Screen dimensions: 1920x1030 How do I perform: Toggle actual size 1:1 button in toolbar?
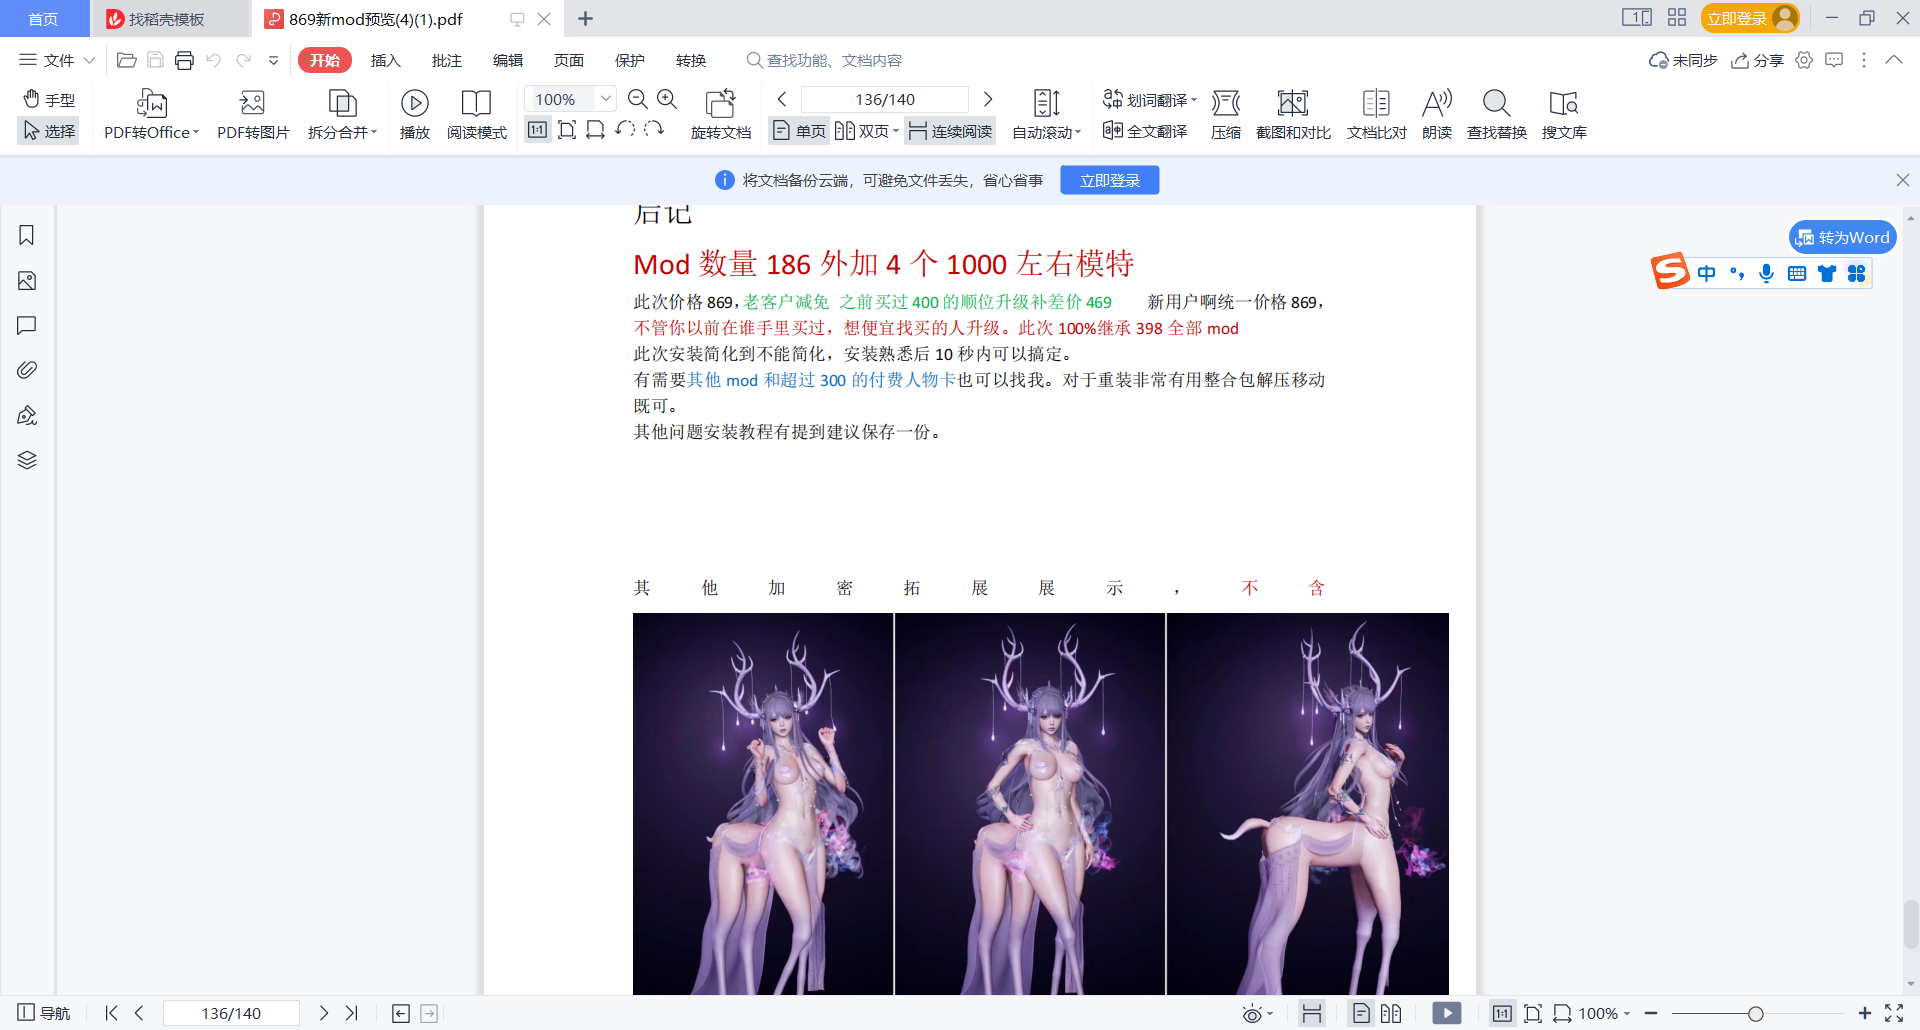point(537,130)
